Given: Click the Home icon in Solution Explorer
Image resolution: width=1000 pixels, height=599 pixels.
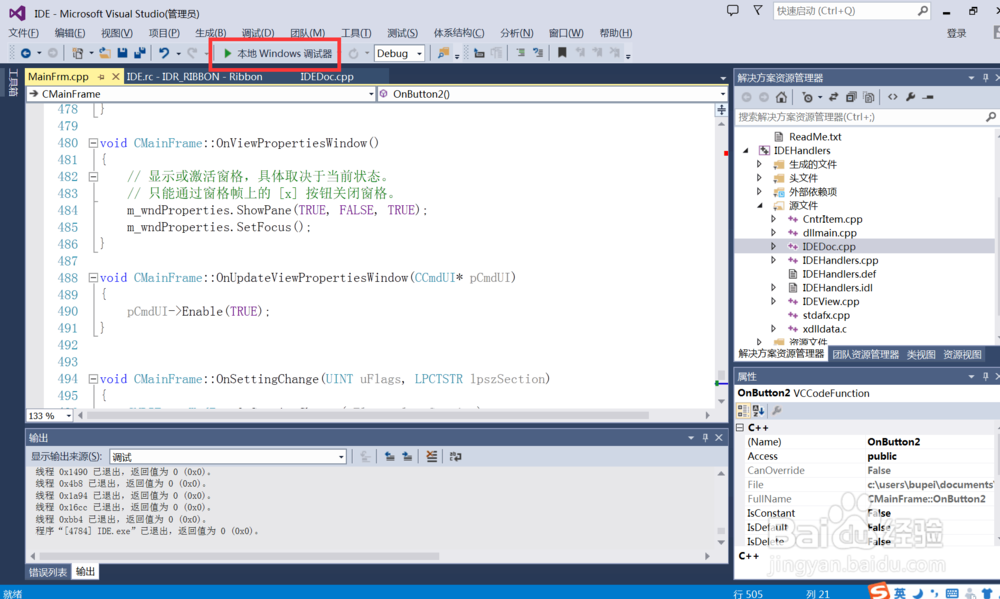Looking at the screenshot, I should point(780,97).
